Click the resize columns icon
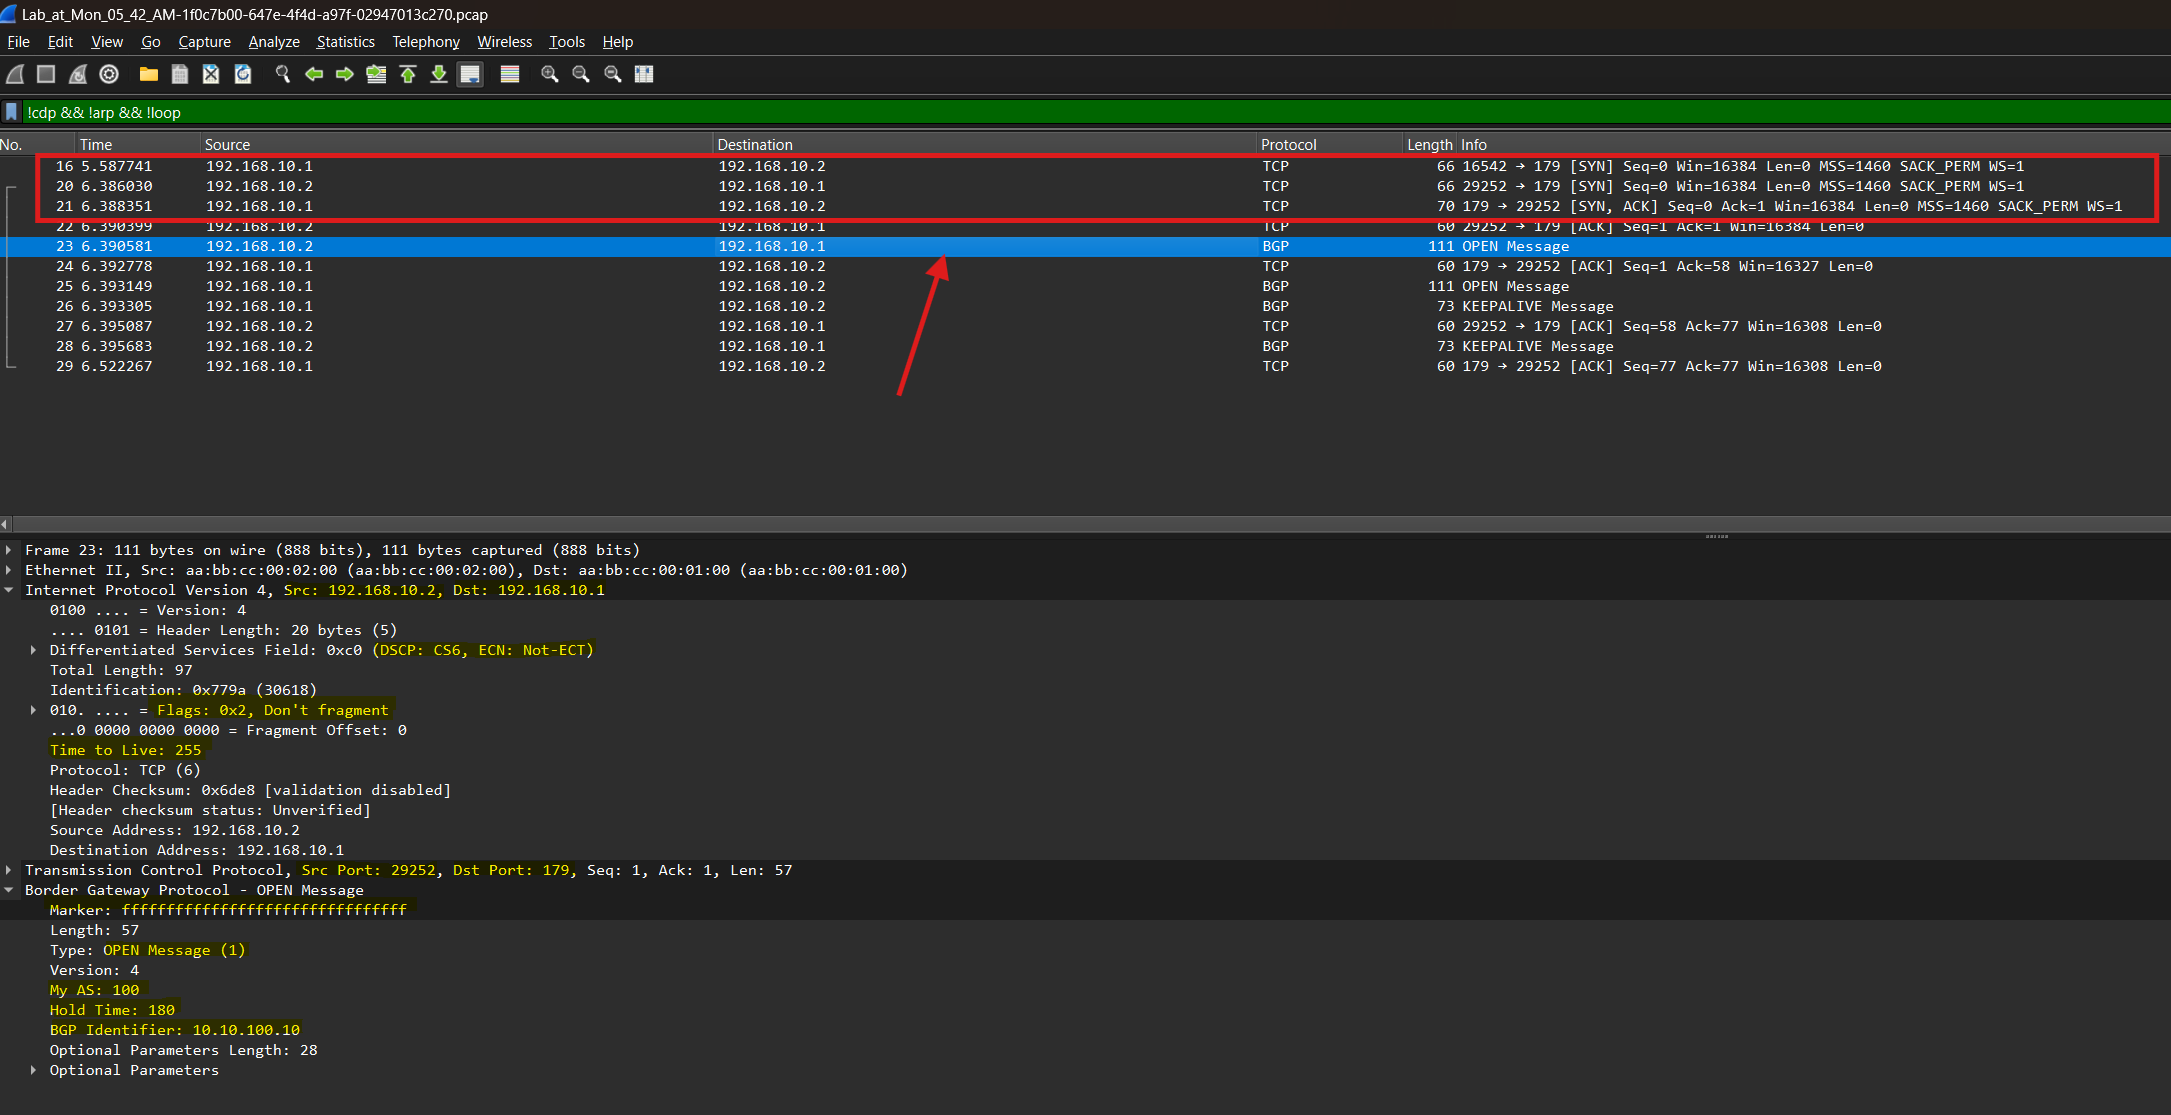This screenshot has width=2171, height=1115. pyautogui.click(x=644, y=74)
